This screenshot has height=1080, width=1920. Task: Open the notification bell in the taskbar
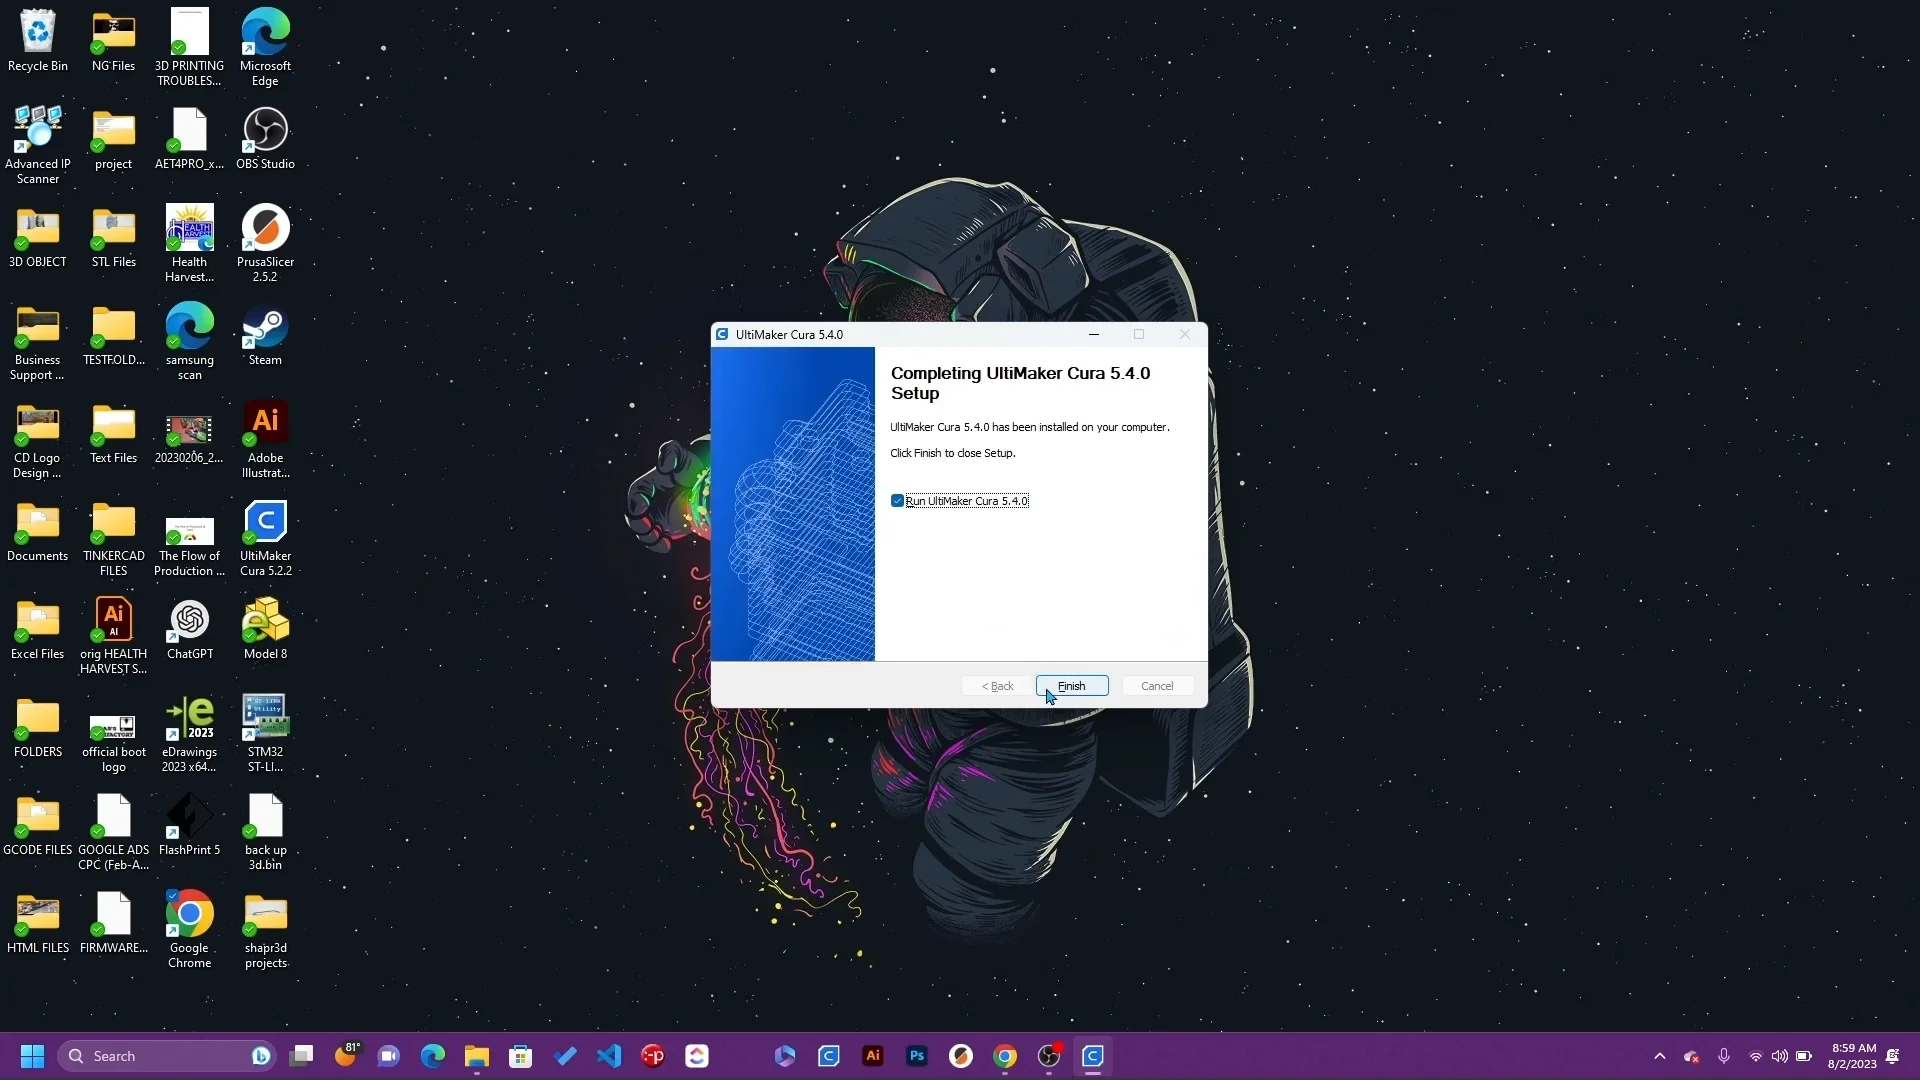pos(1893,1056)
